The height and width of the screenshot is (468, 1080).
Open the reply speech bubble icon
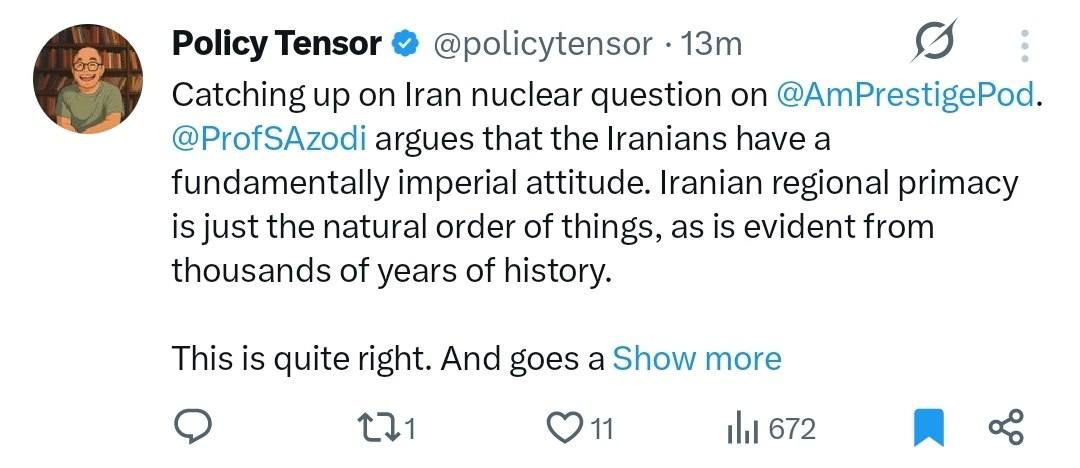click(191, 427)
